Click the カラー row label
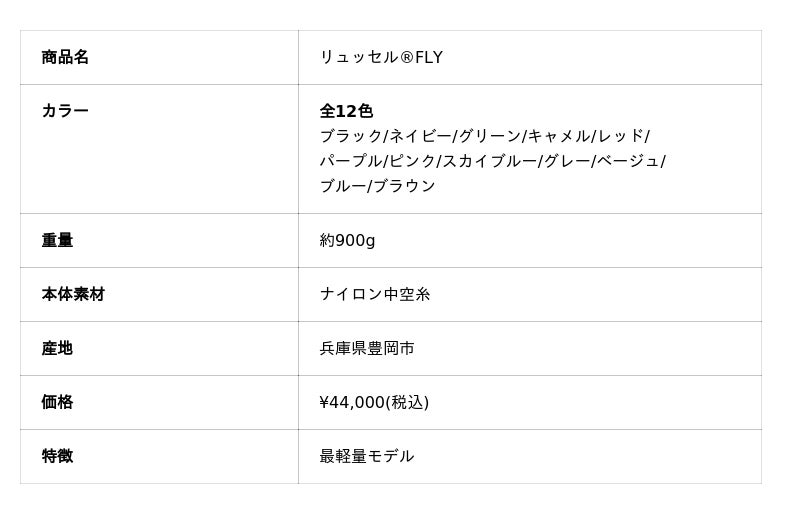Image resolution: width=800 pixels, height=514 pixels. (65, 111)
